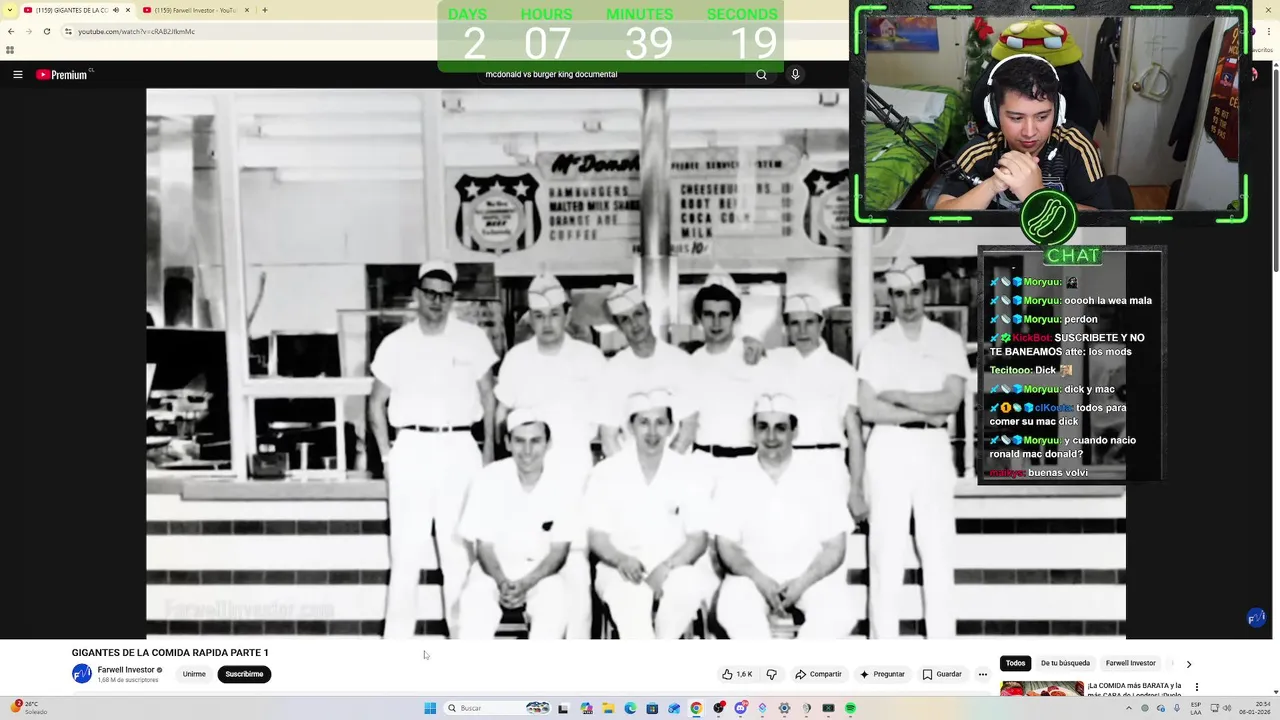
Task: Select the Todos filter chip
Action: (x=1016, y=663)
